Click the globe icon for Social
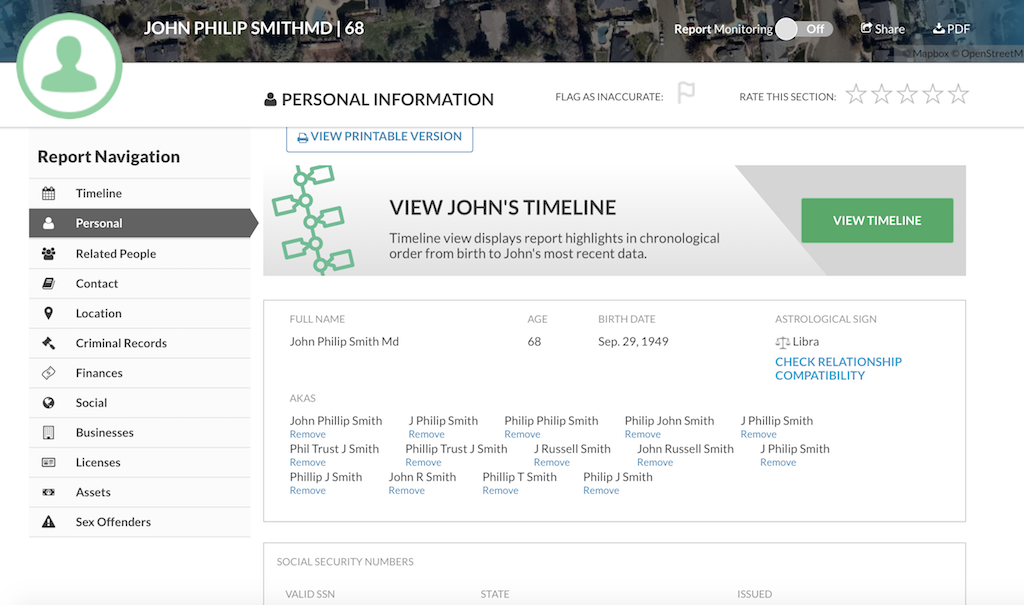Image resolution: width=1024 pixels, height=605 pixels. [x=48, y=403]
